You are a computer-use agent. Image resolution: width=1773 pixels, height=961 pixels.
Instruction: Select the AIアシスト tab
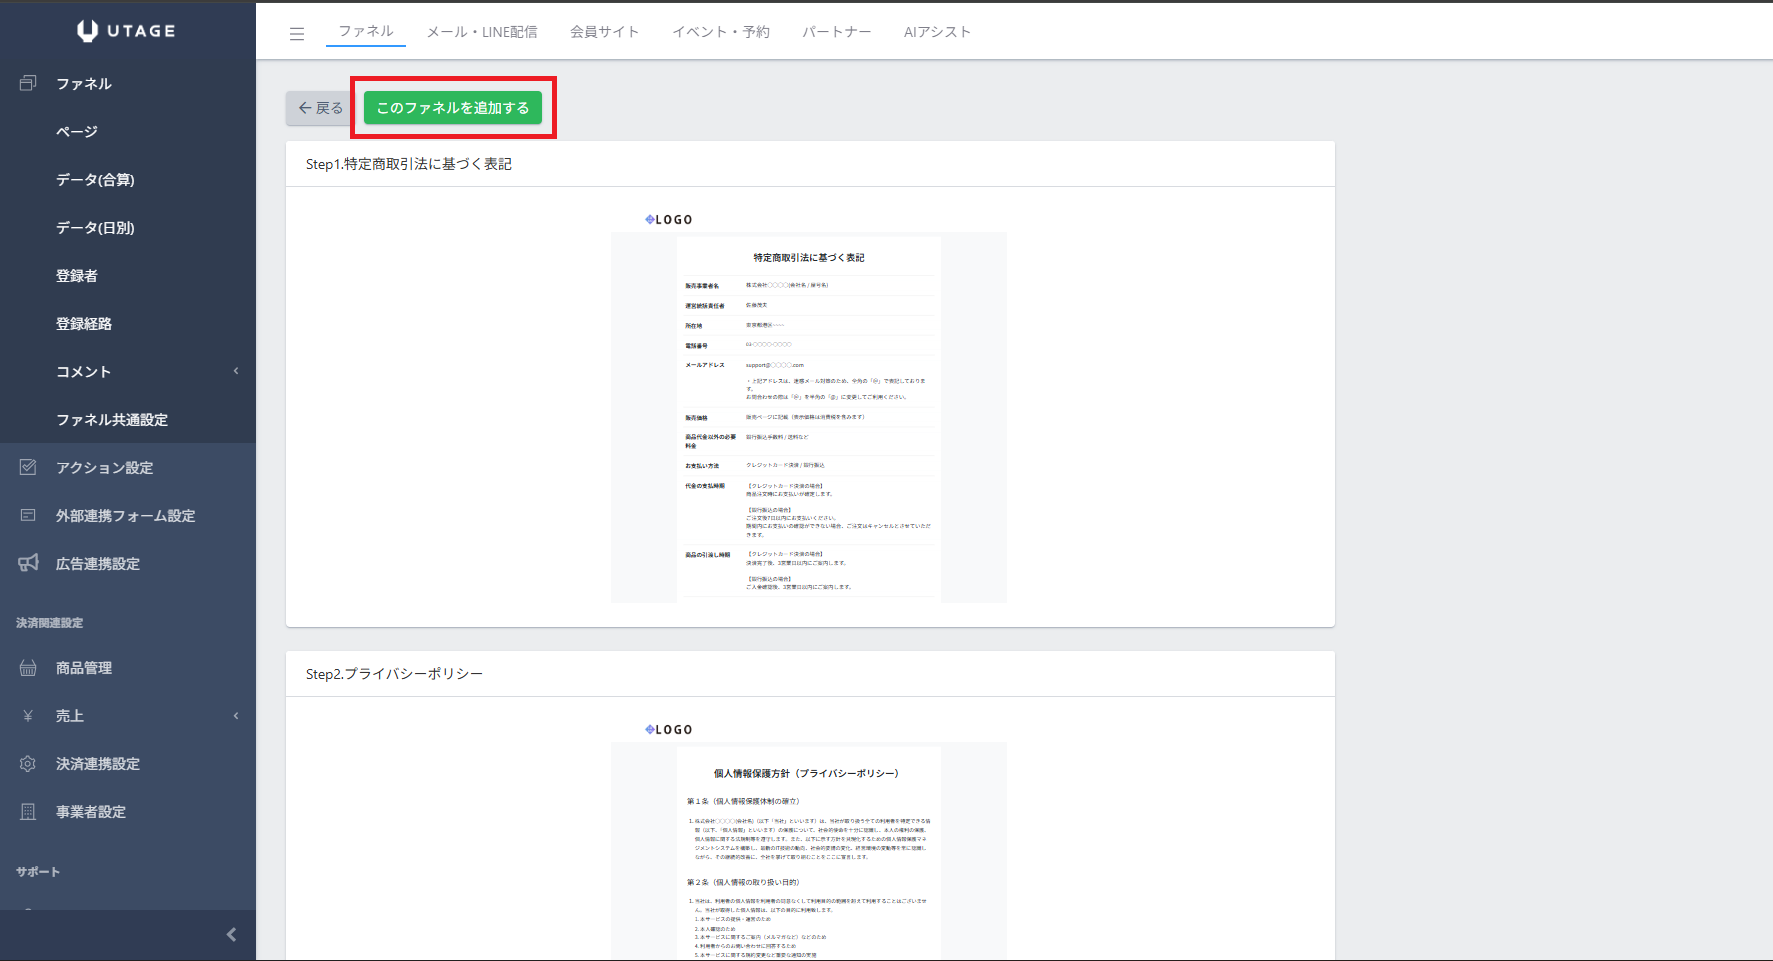937,32
